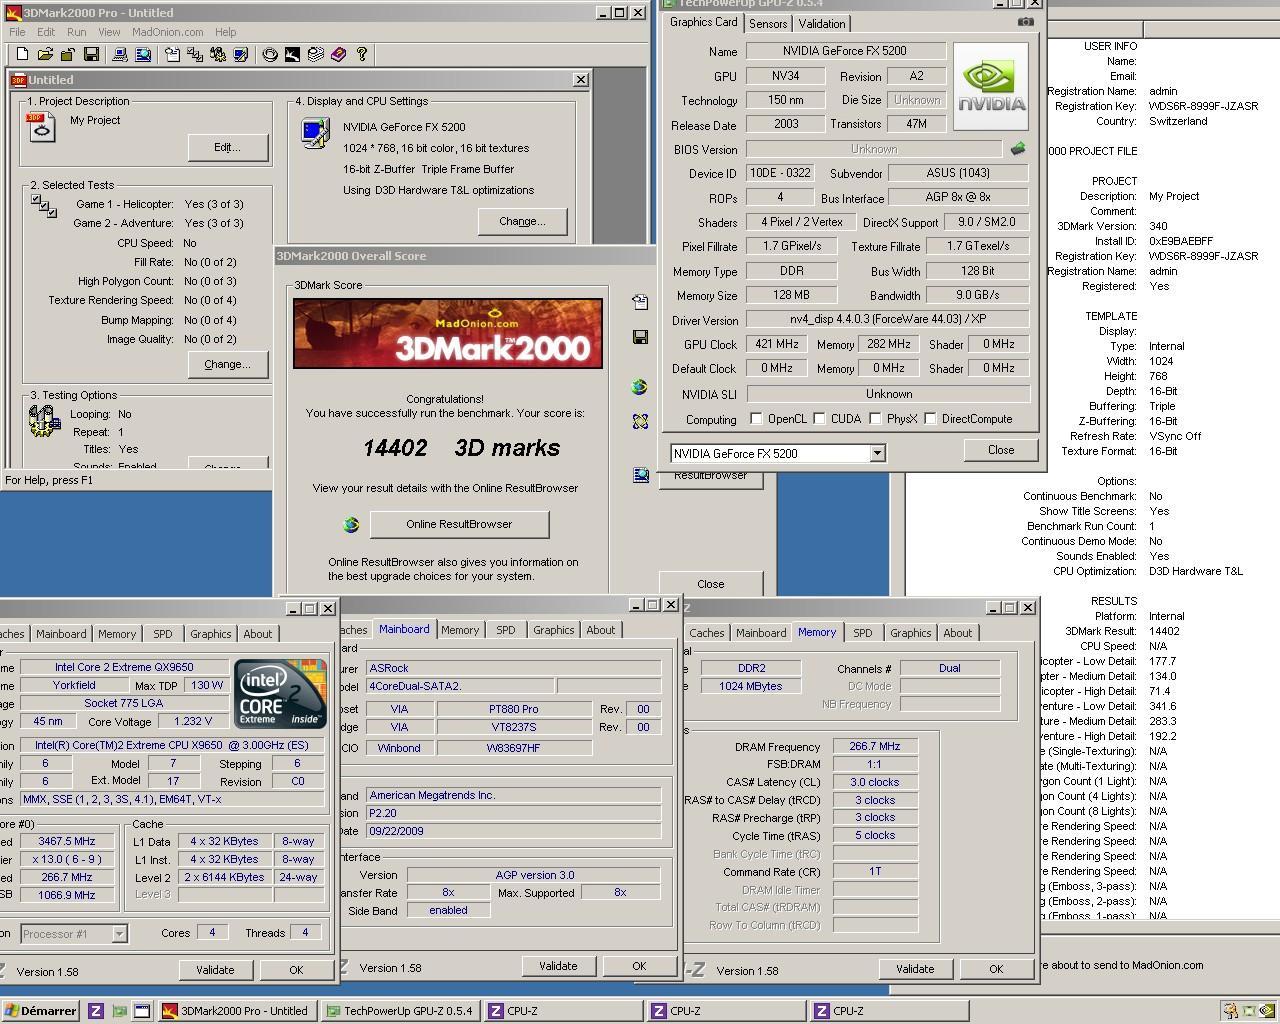Open the MadOnion.com menu
The height and width of the screenshot is (1024, 1280).
coord(168,32)
